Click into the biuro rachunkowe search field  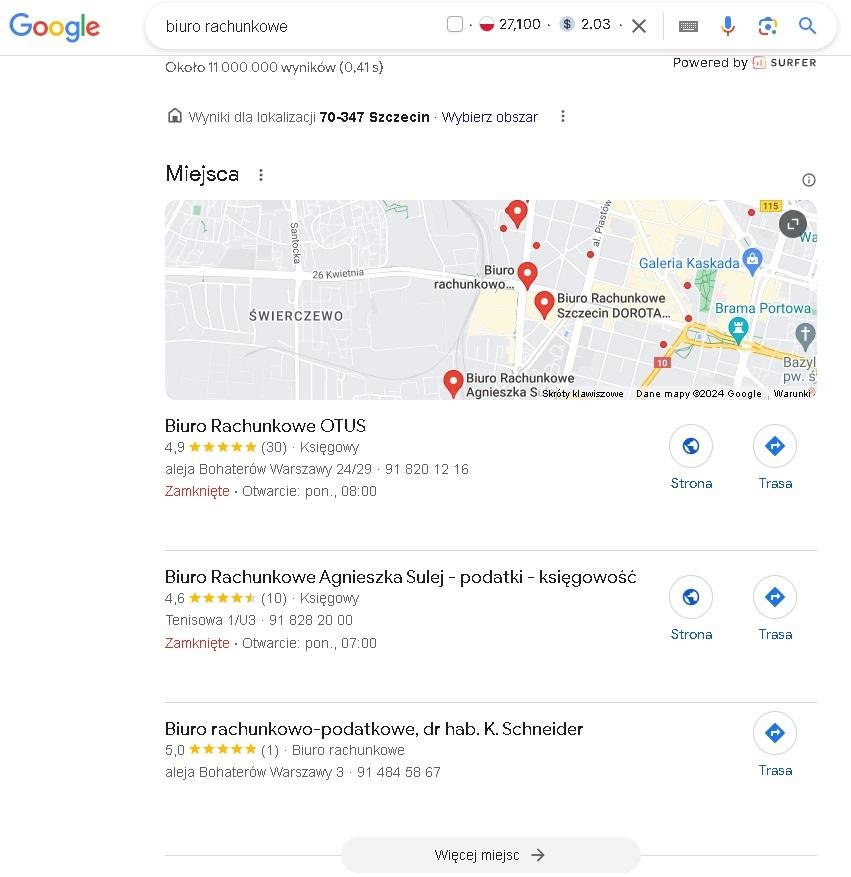(302, 26)
